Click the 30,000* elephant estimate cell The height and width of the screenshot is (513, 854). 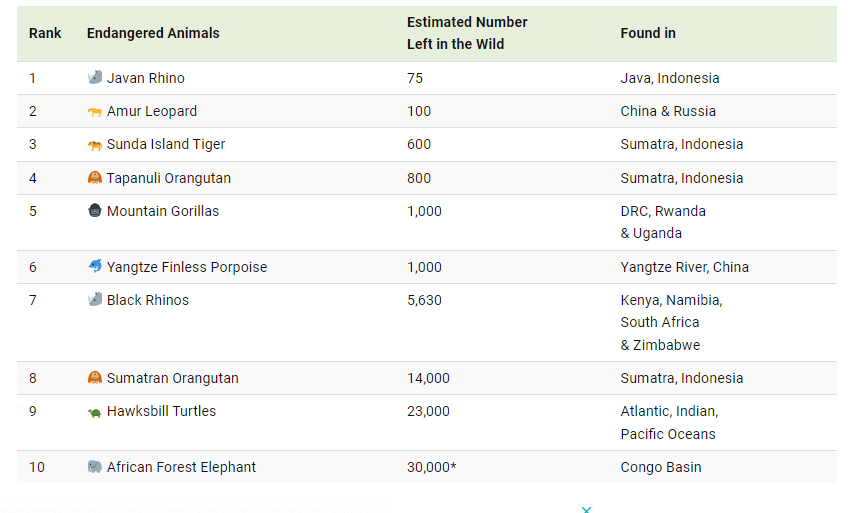click(431, 467)
